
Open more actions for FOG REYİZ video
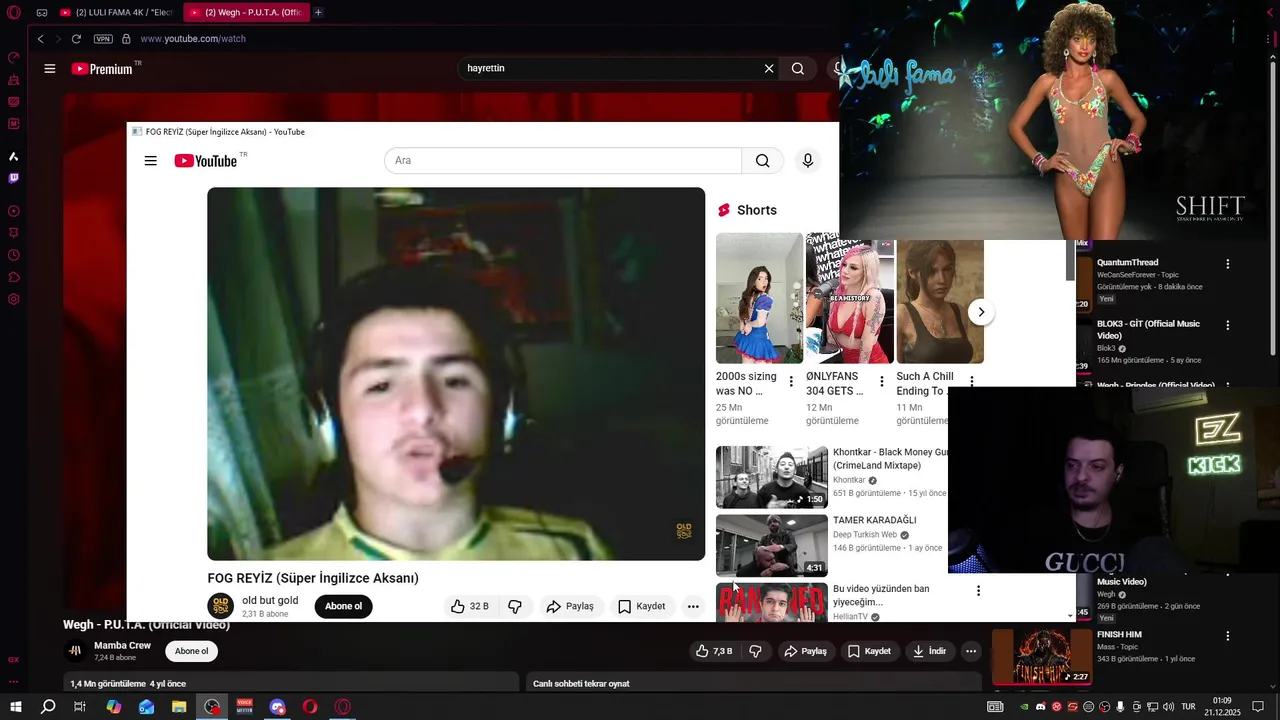coord(693,606)
